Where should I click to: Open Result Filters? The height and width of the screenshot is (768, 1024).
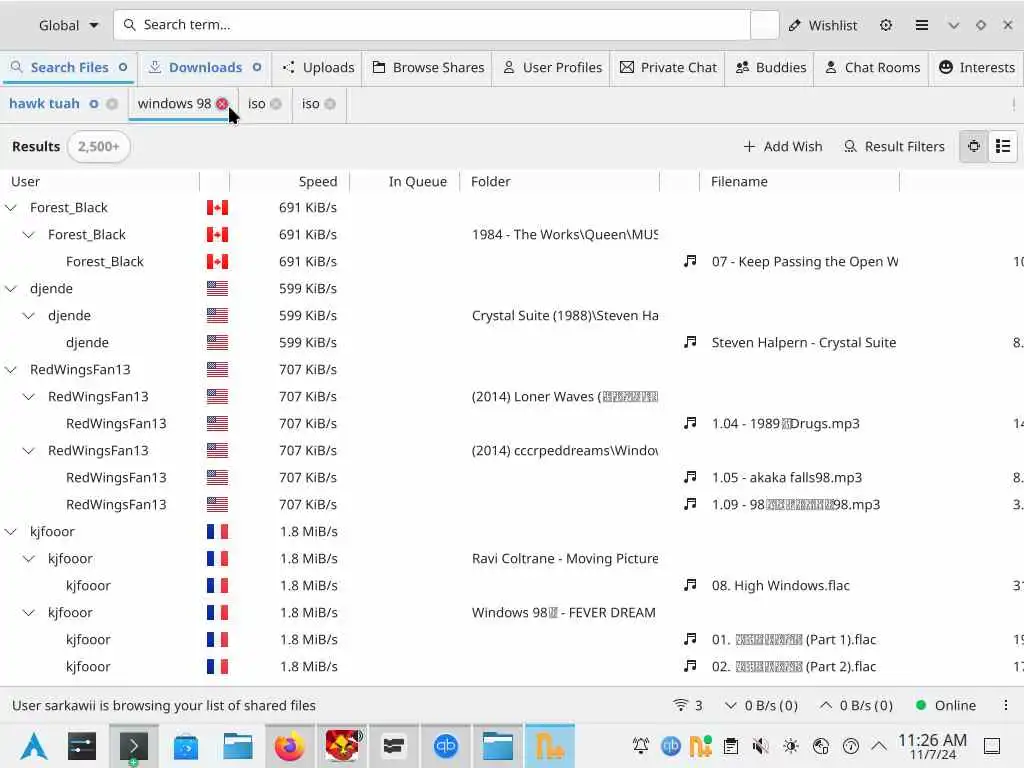click(894, 146)
